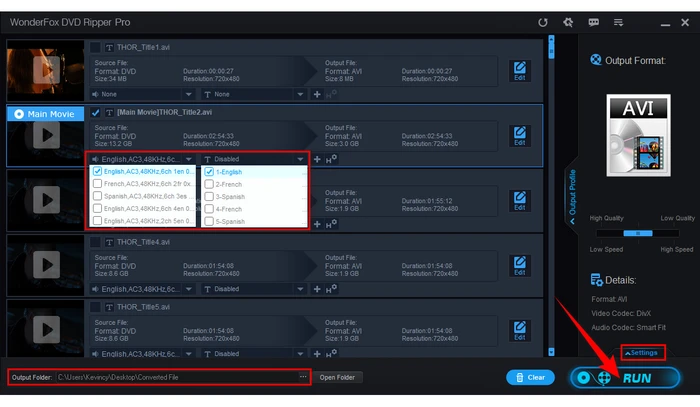The height and width of the screenshot is (407, 700).
Task: Select the Main Movie radio button
Action: click(19, 114)
